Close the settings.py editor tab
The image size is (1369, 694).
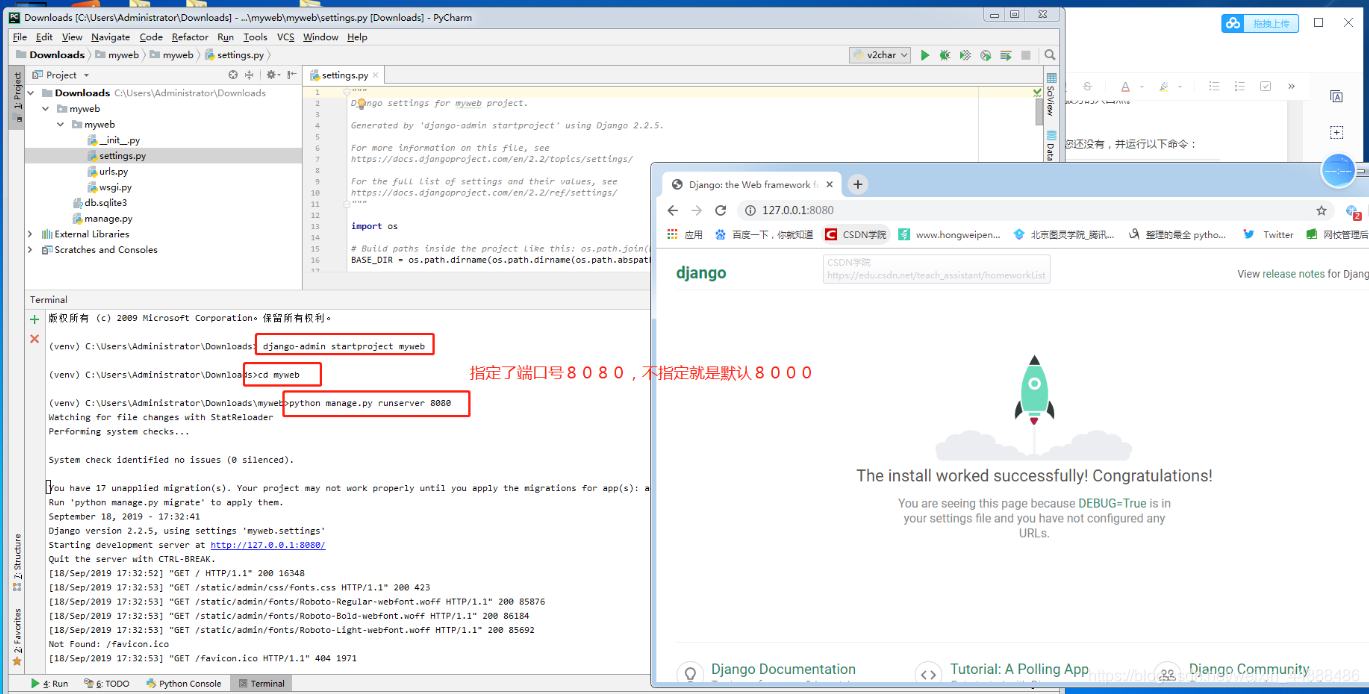(377, 75)
